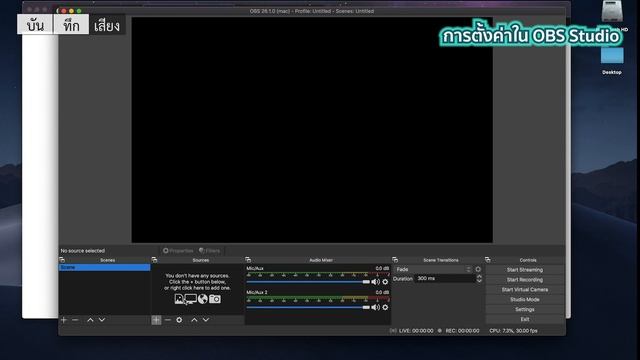This screenshot has height=360, width=640.
Task: Click the Mic/Aux 2 0.0 dB level text
Action: (382, 292)
